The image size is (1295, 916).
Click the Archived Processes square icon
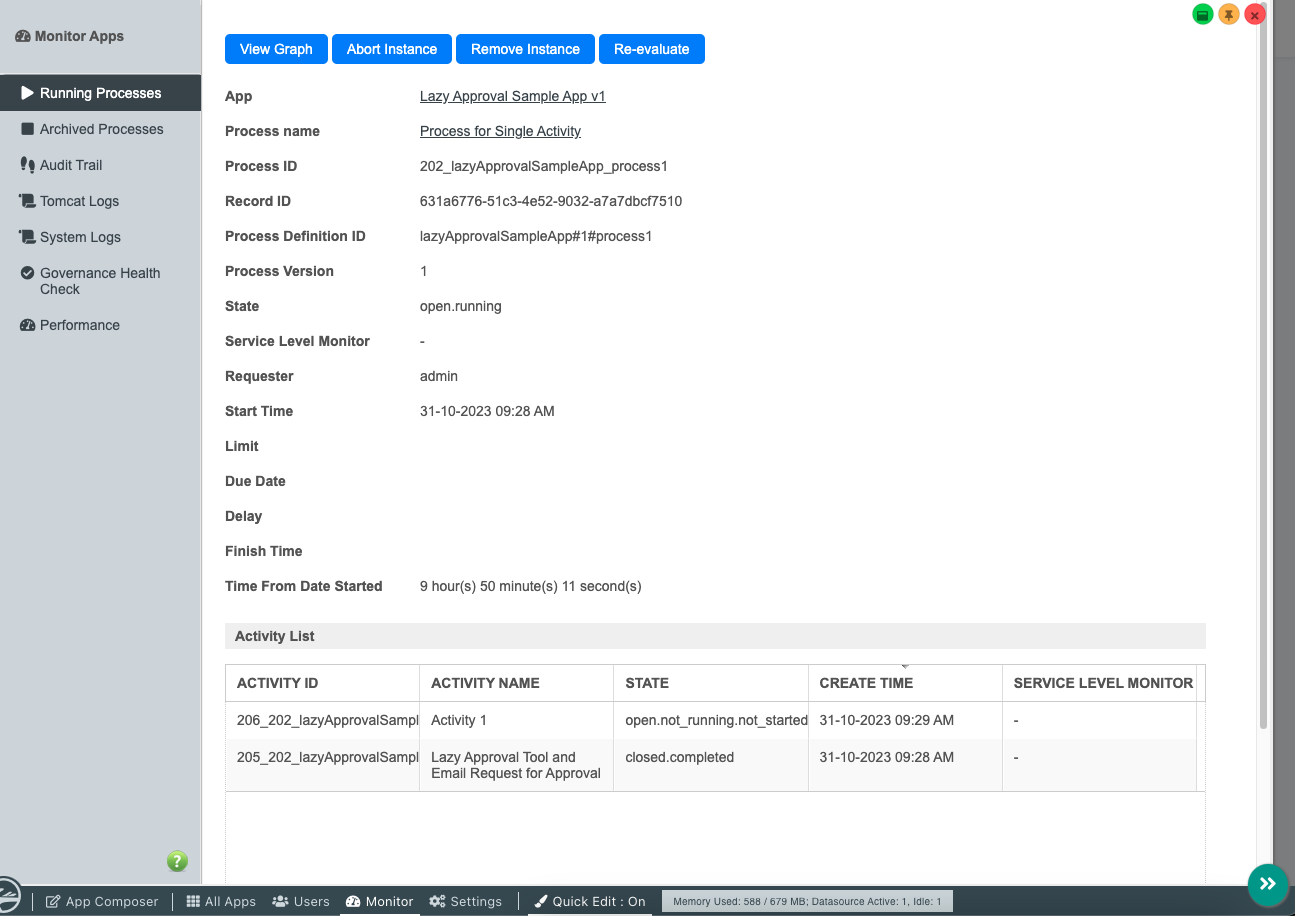(27, 129)
